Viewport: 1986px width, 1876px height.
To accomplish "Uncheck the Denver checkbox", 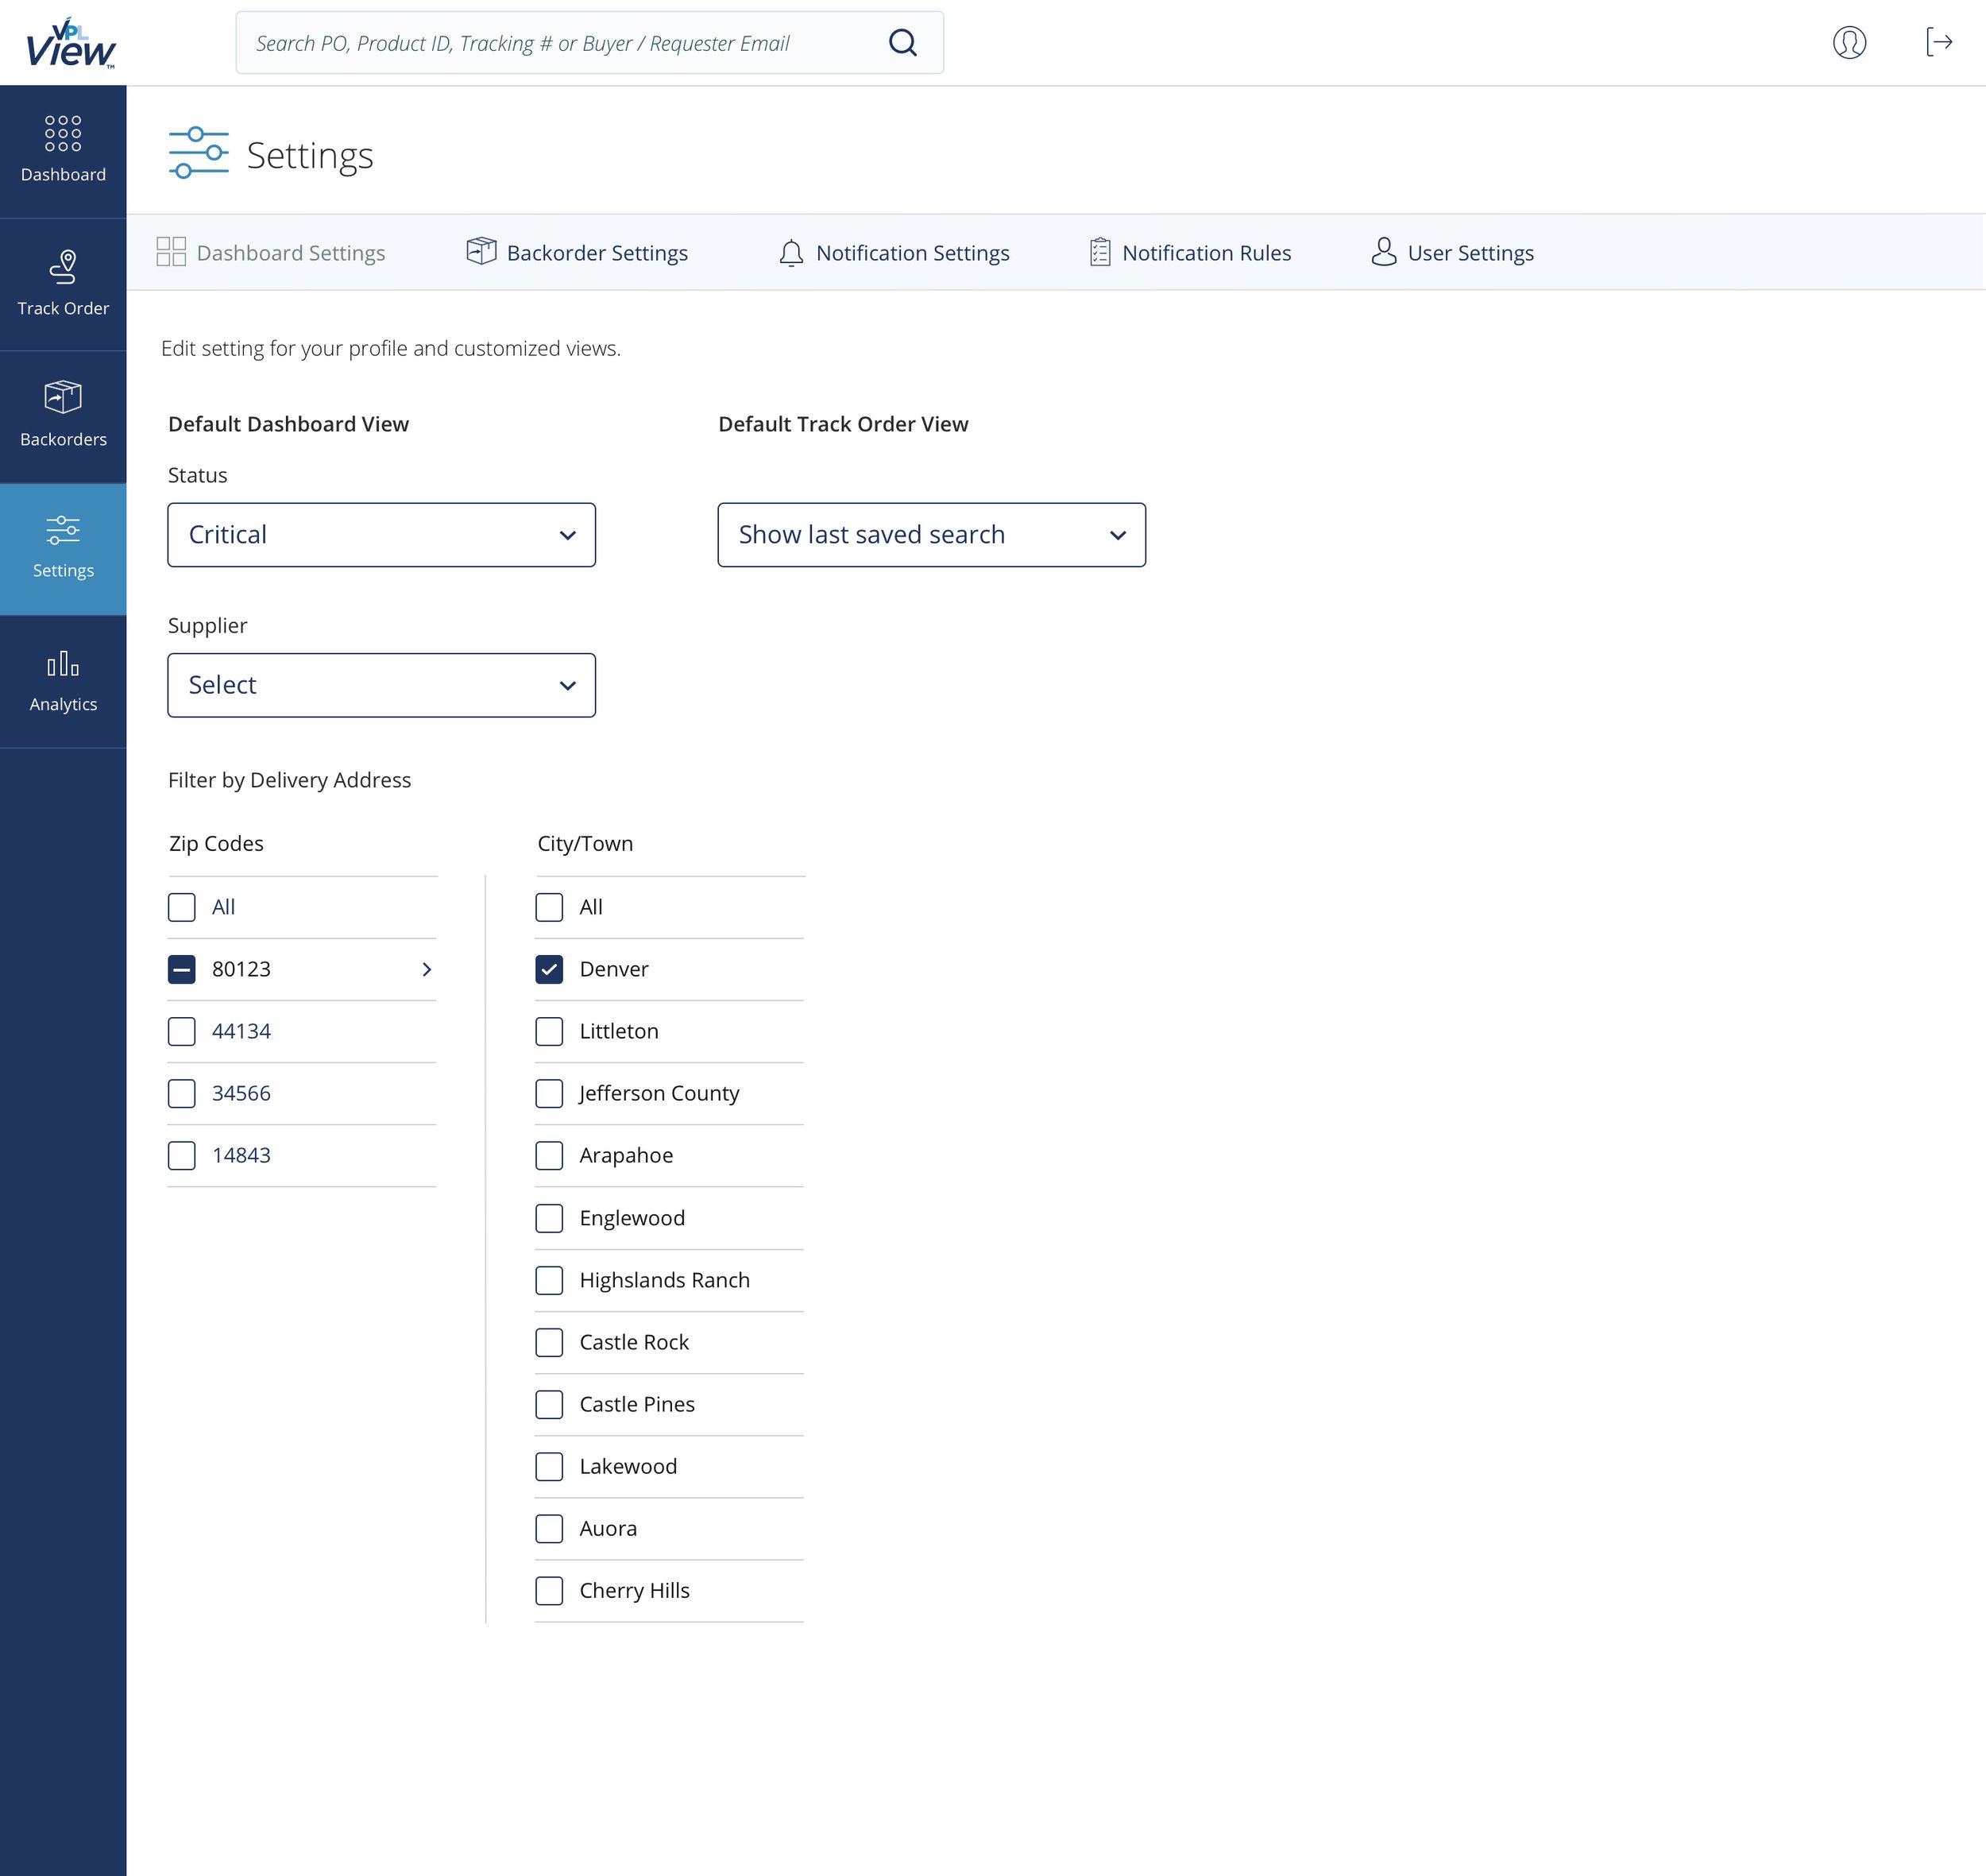I will point(549,969).
